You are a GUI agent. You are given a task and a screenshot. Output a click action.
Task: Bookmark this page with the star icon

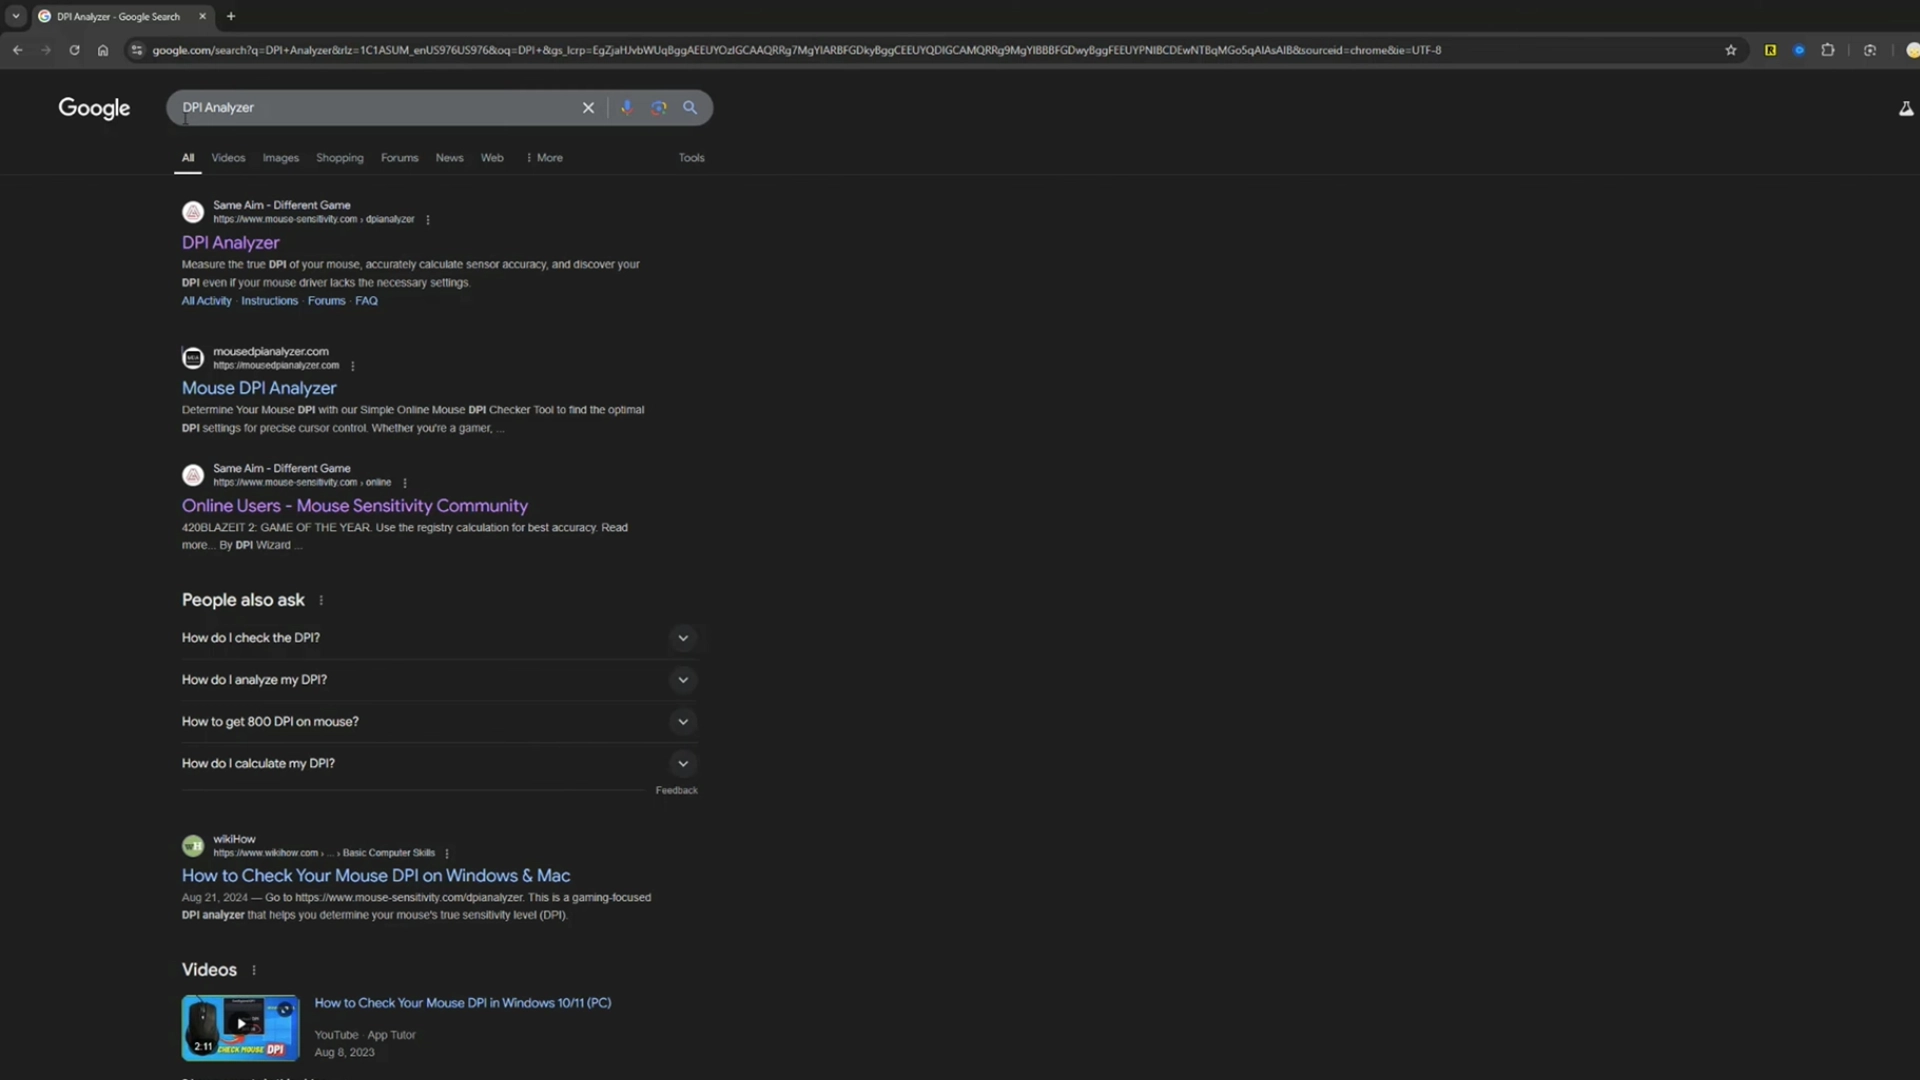[1731, 50]
